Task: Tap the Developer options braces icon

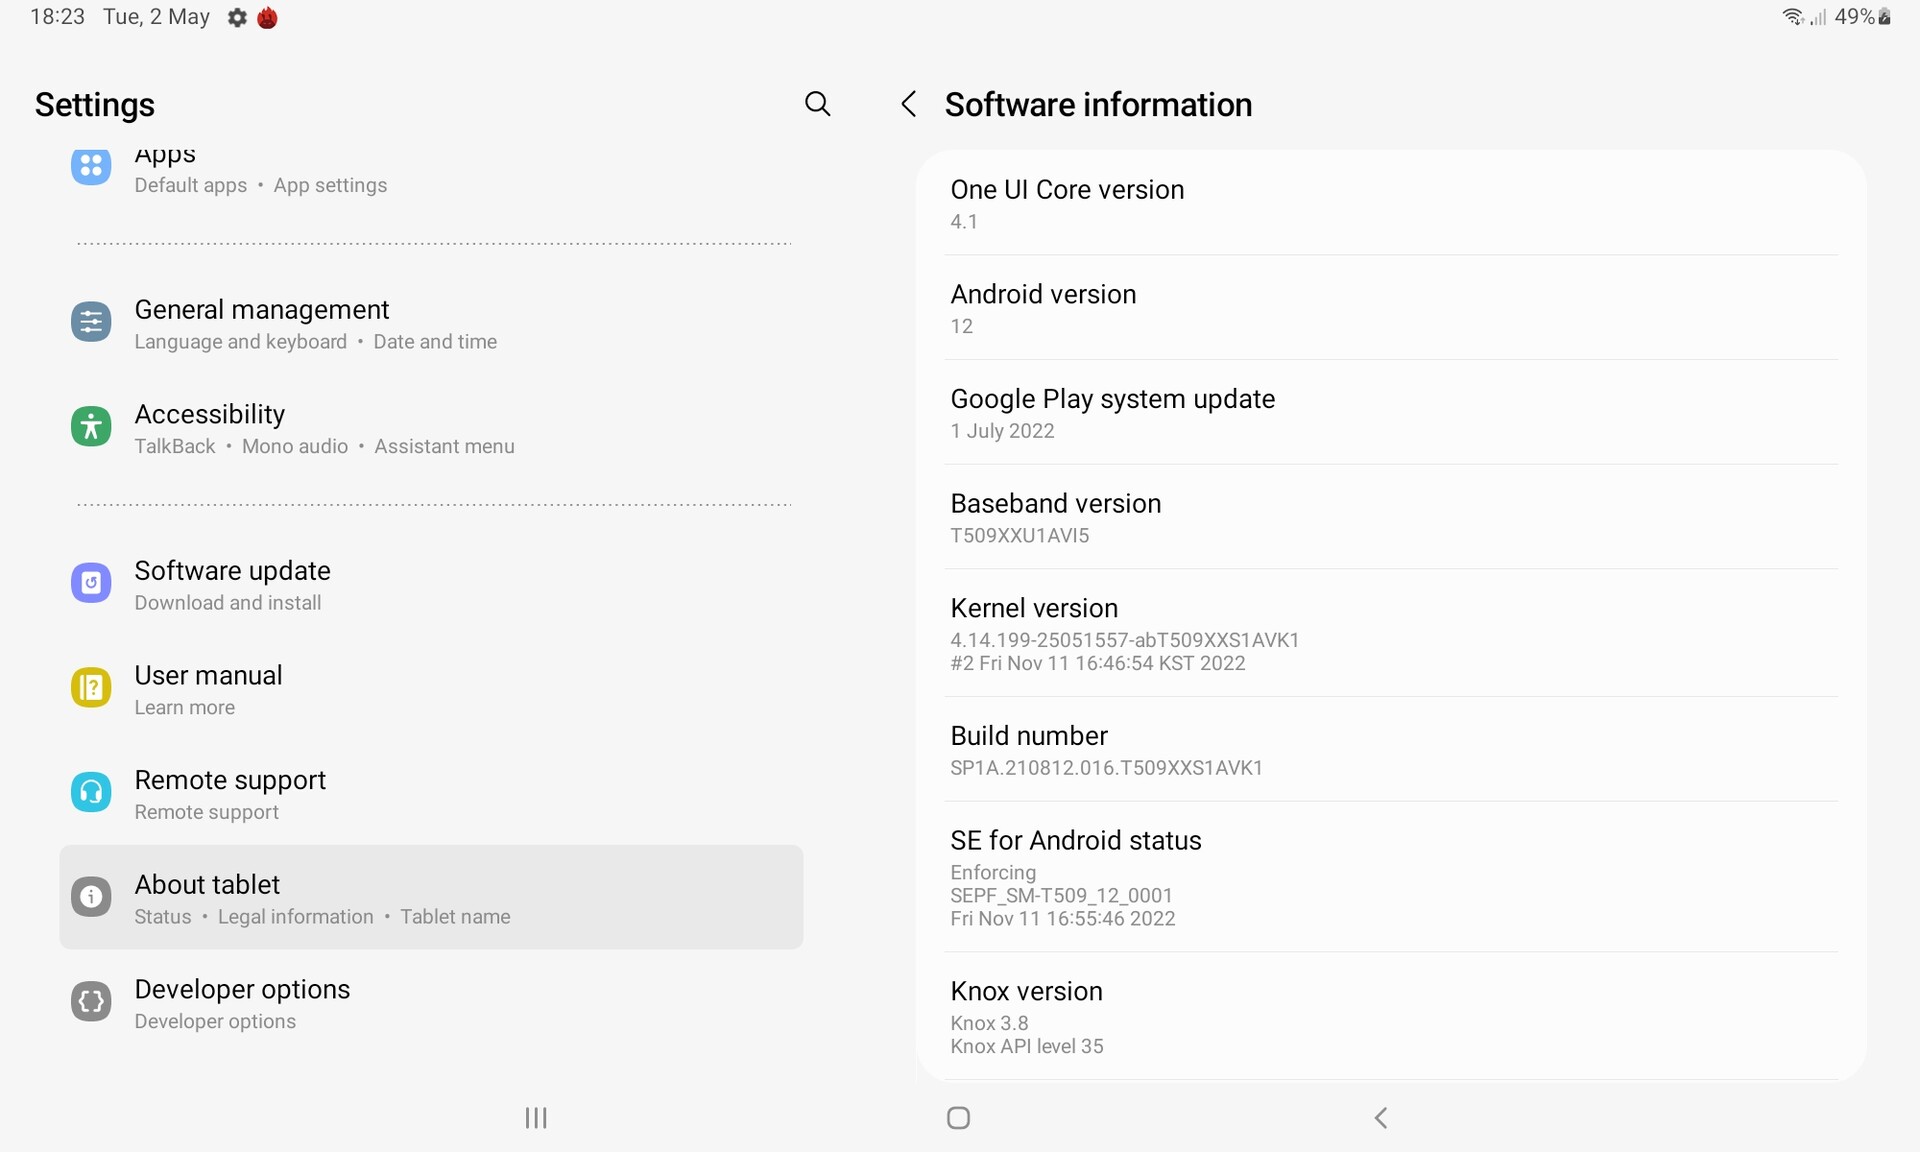Action: click(91, 1001)
